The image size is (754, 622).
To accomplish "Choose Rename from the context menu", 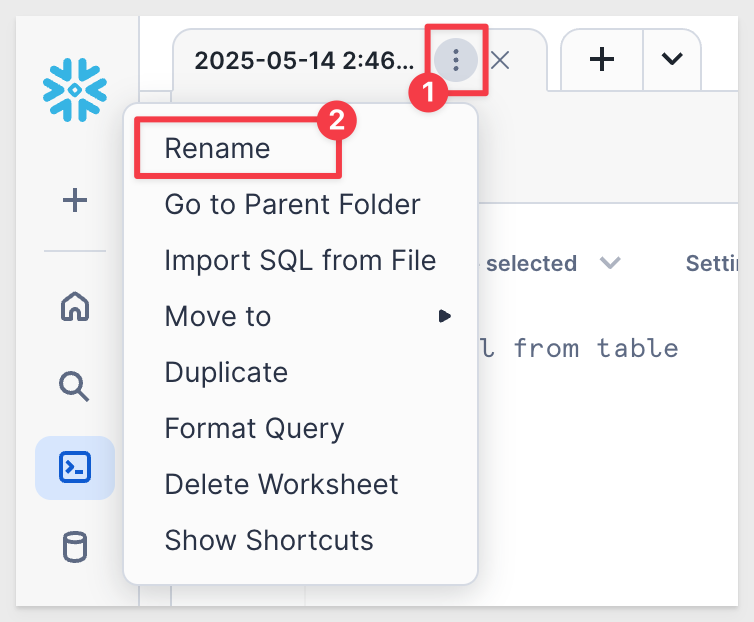I will pos(217,148).
